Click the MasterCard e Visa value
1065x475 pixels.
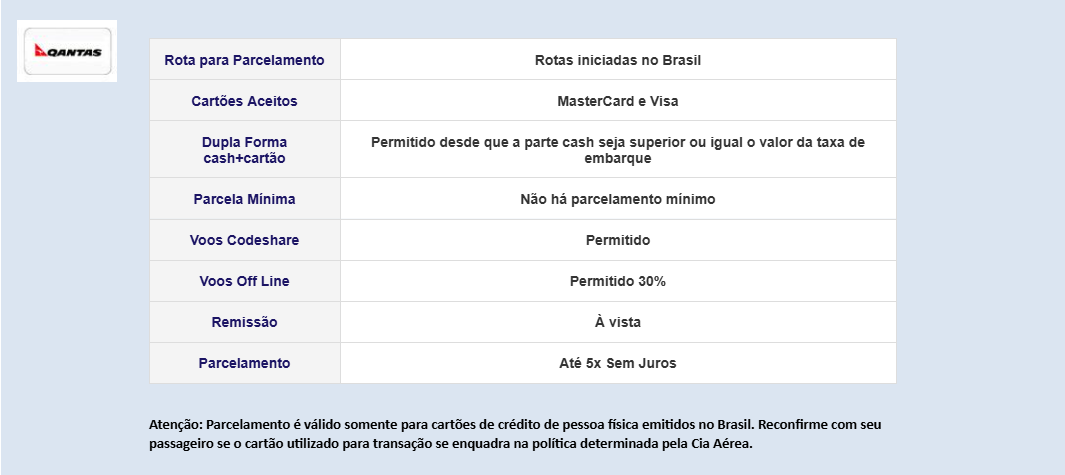[x=618, y=101]
